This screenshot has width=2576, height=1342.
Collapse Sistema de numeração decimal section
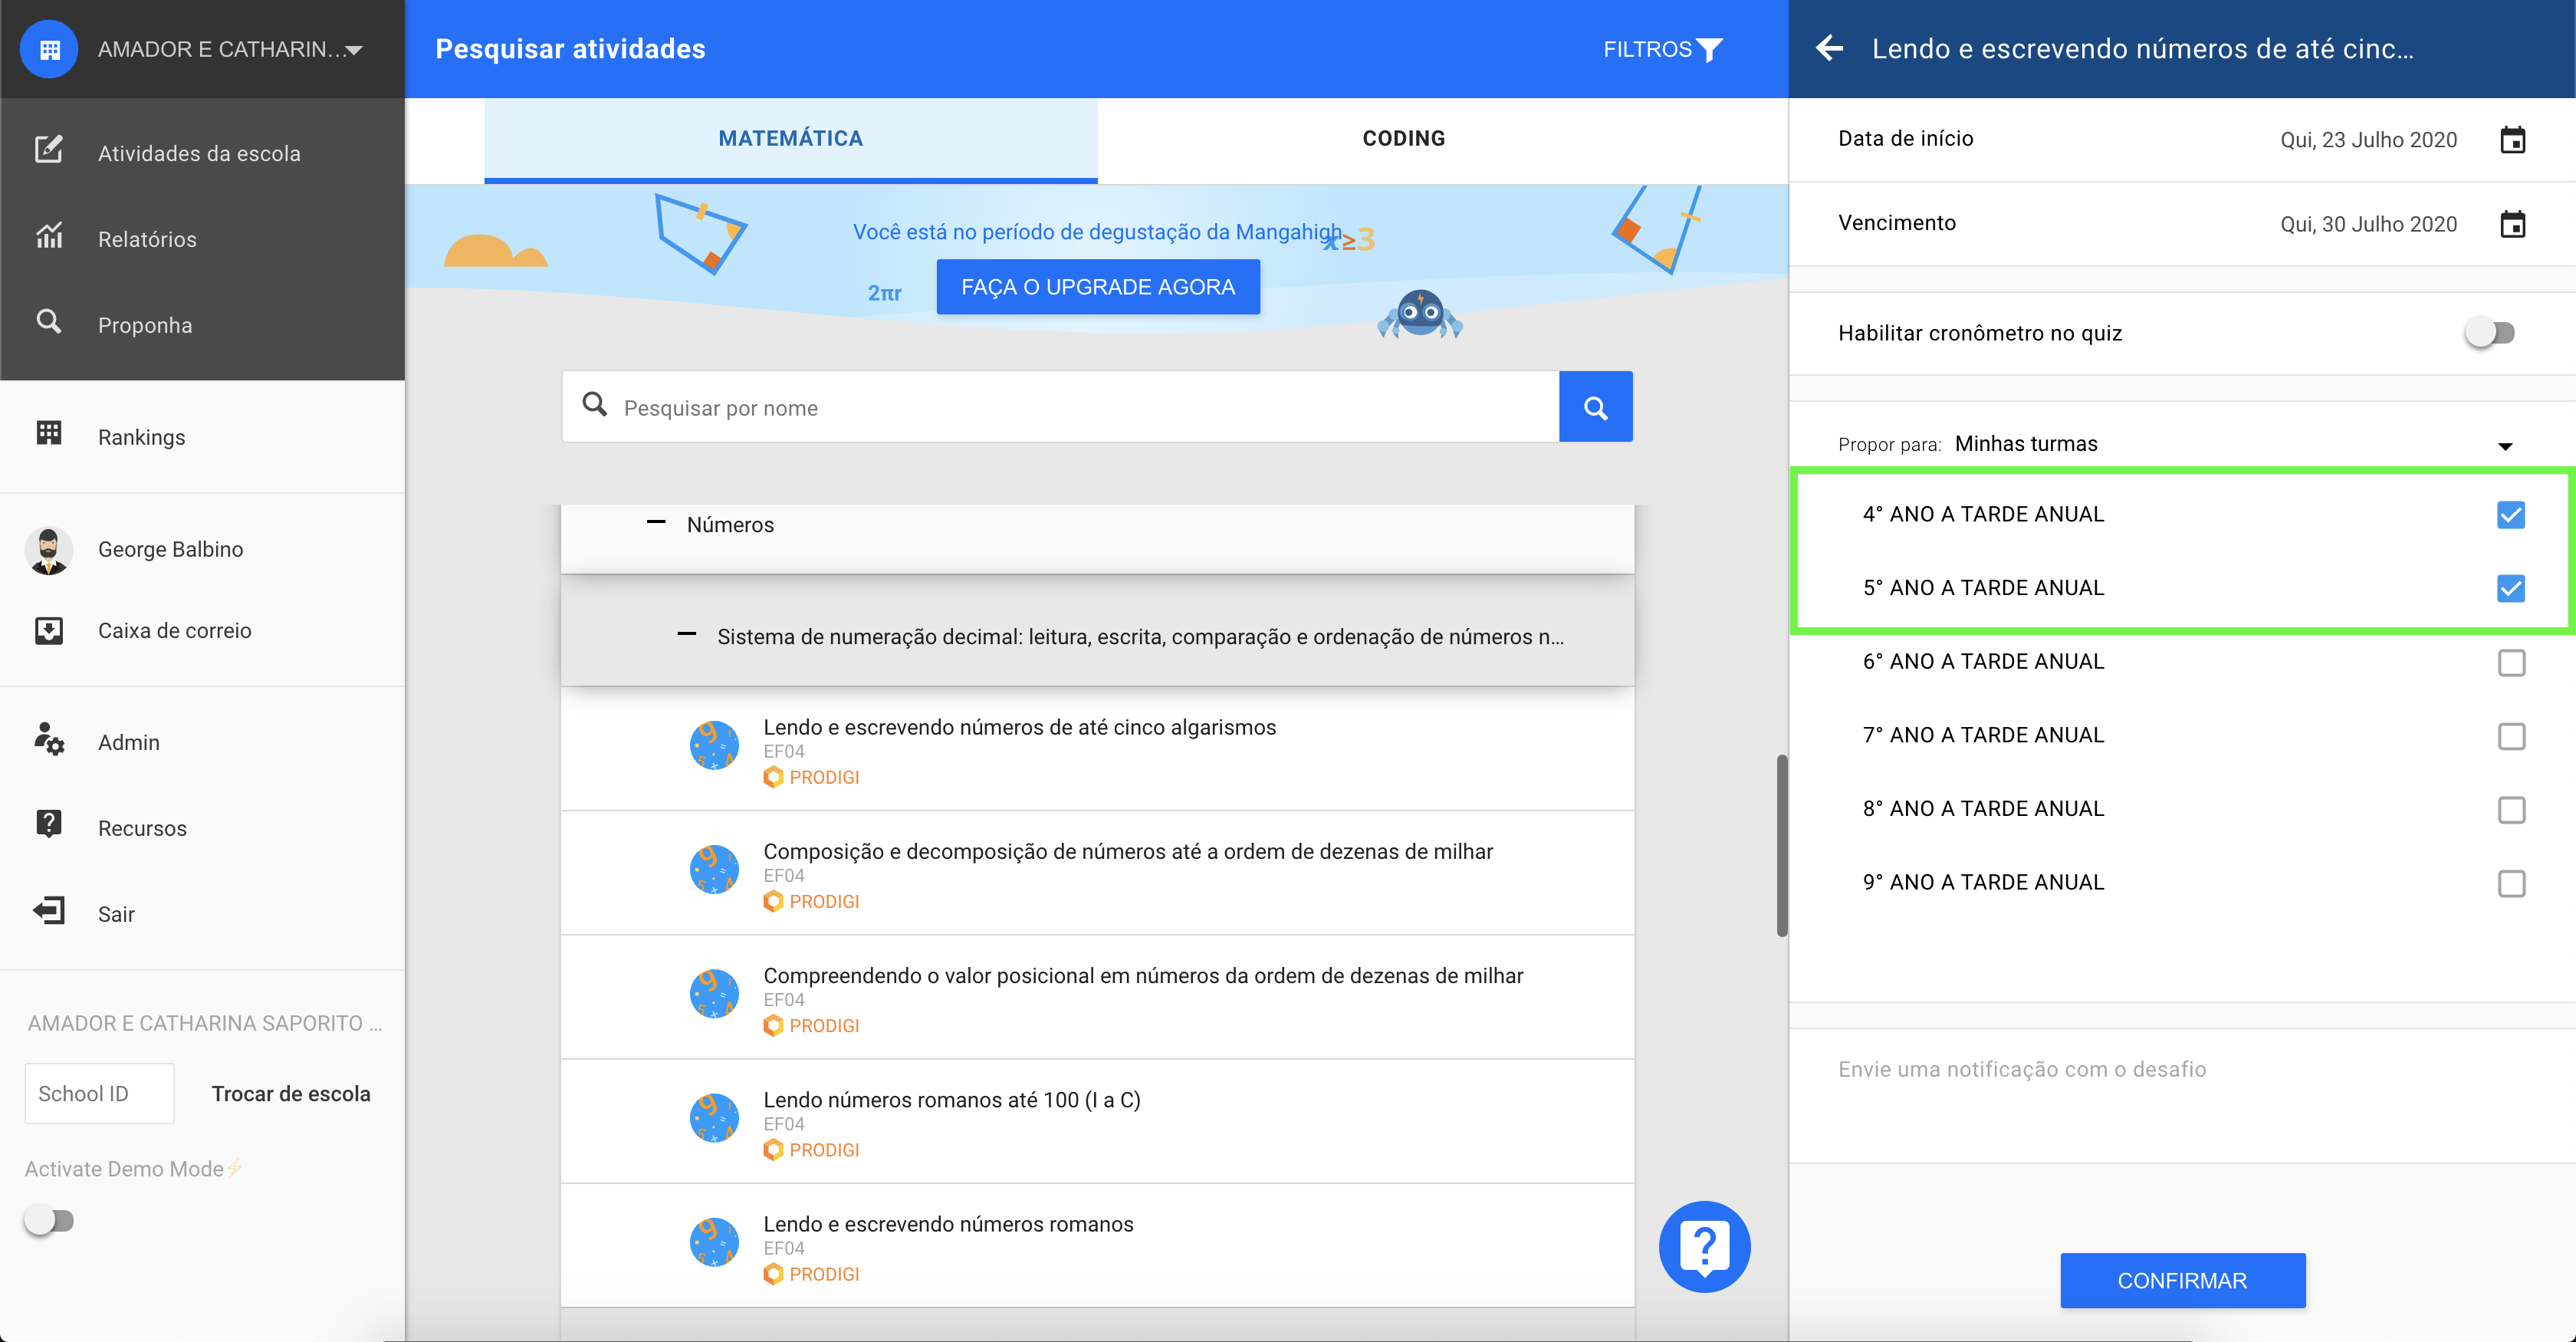(686, 634)
